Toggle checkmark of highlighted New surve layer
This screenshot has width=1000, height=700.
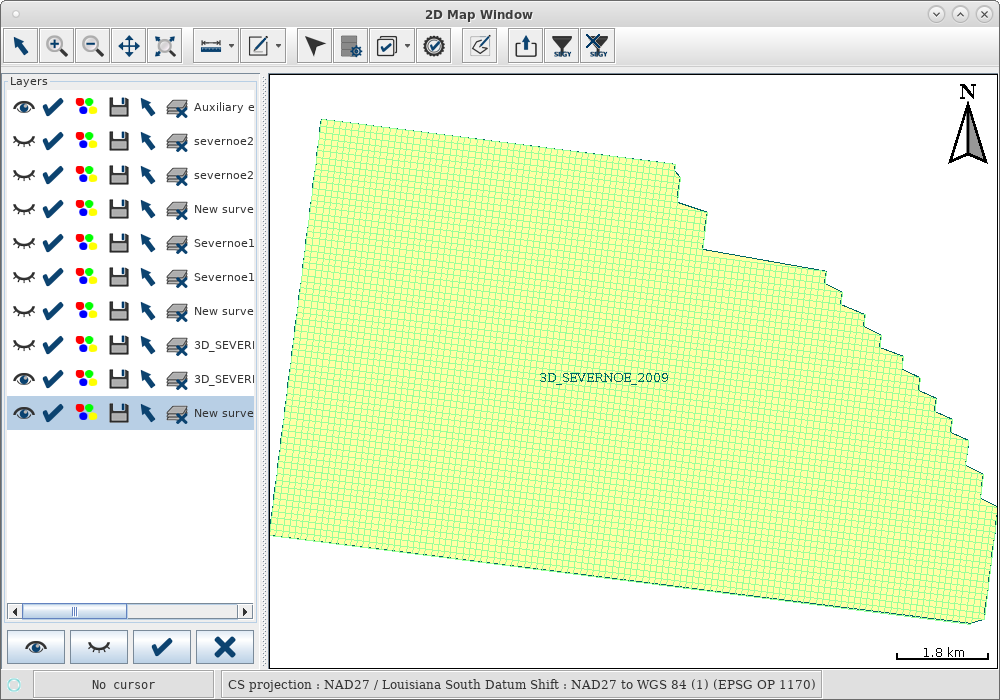tap(53, 413)
